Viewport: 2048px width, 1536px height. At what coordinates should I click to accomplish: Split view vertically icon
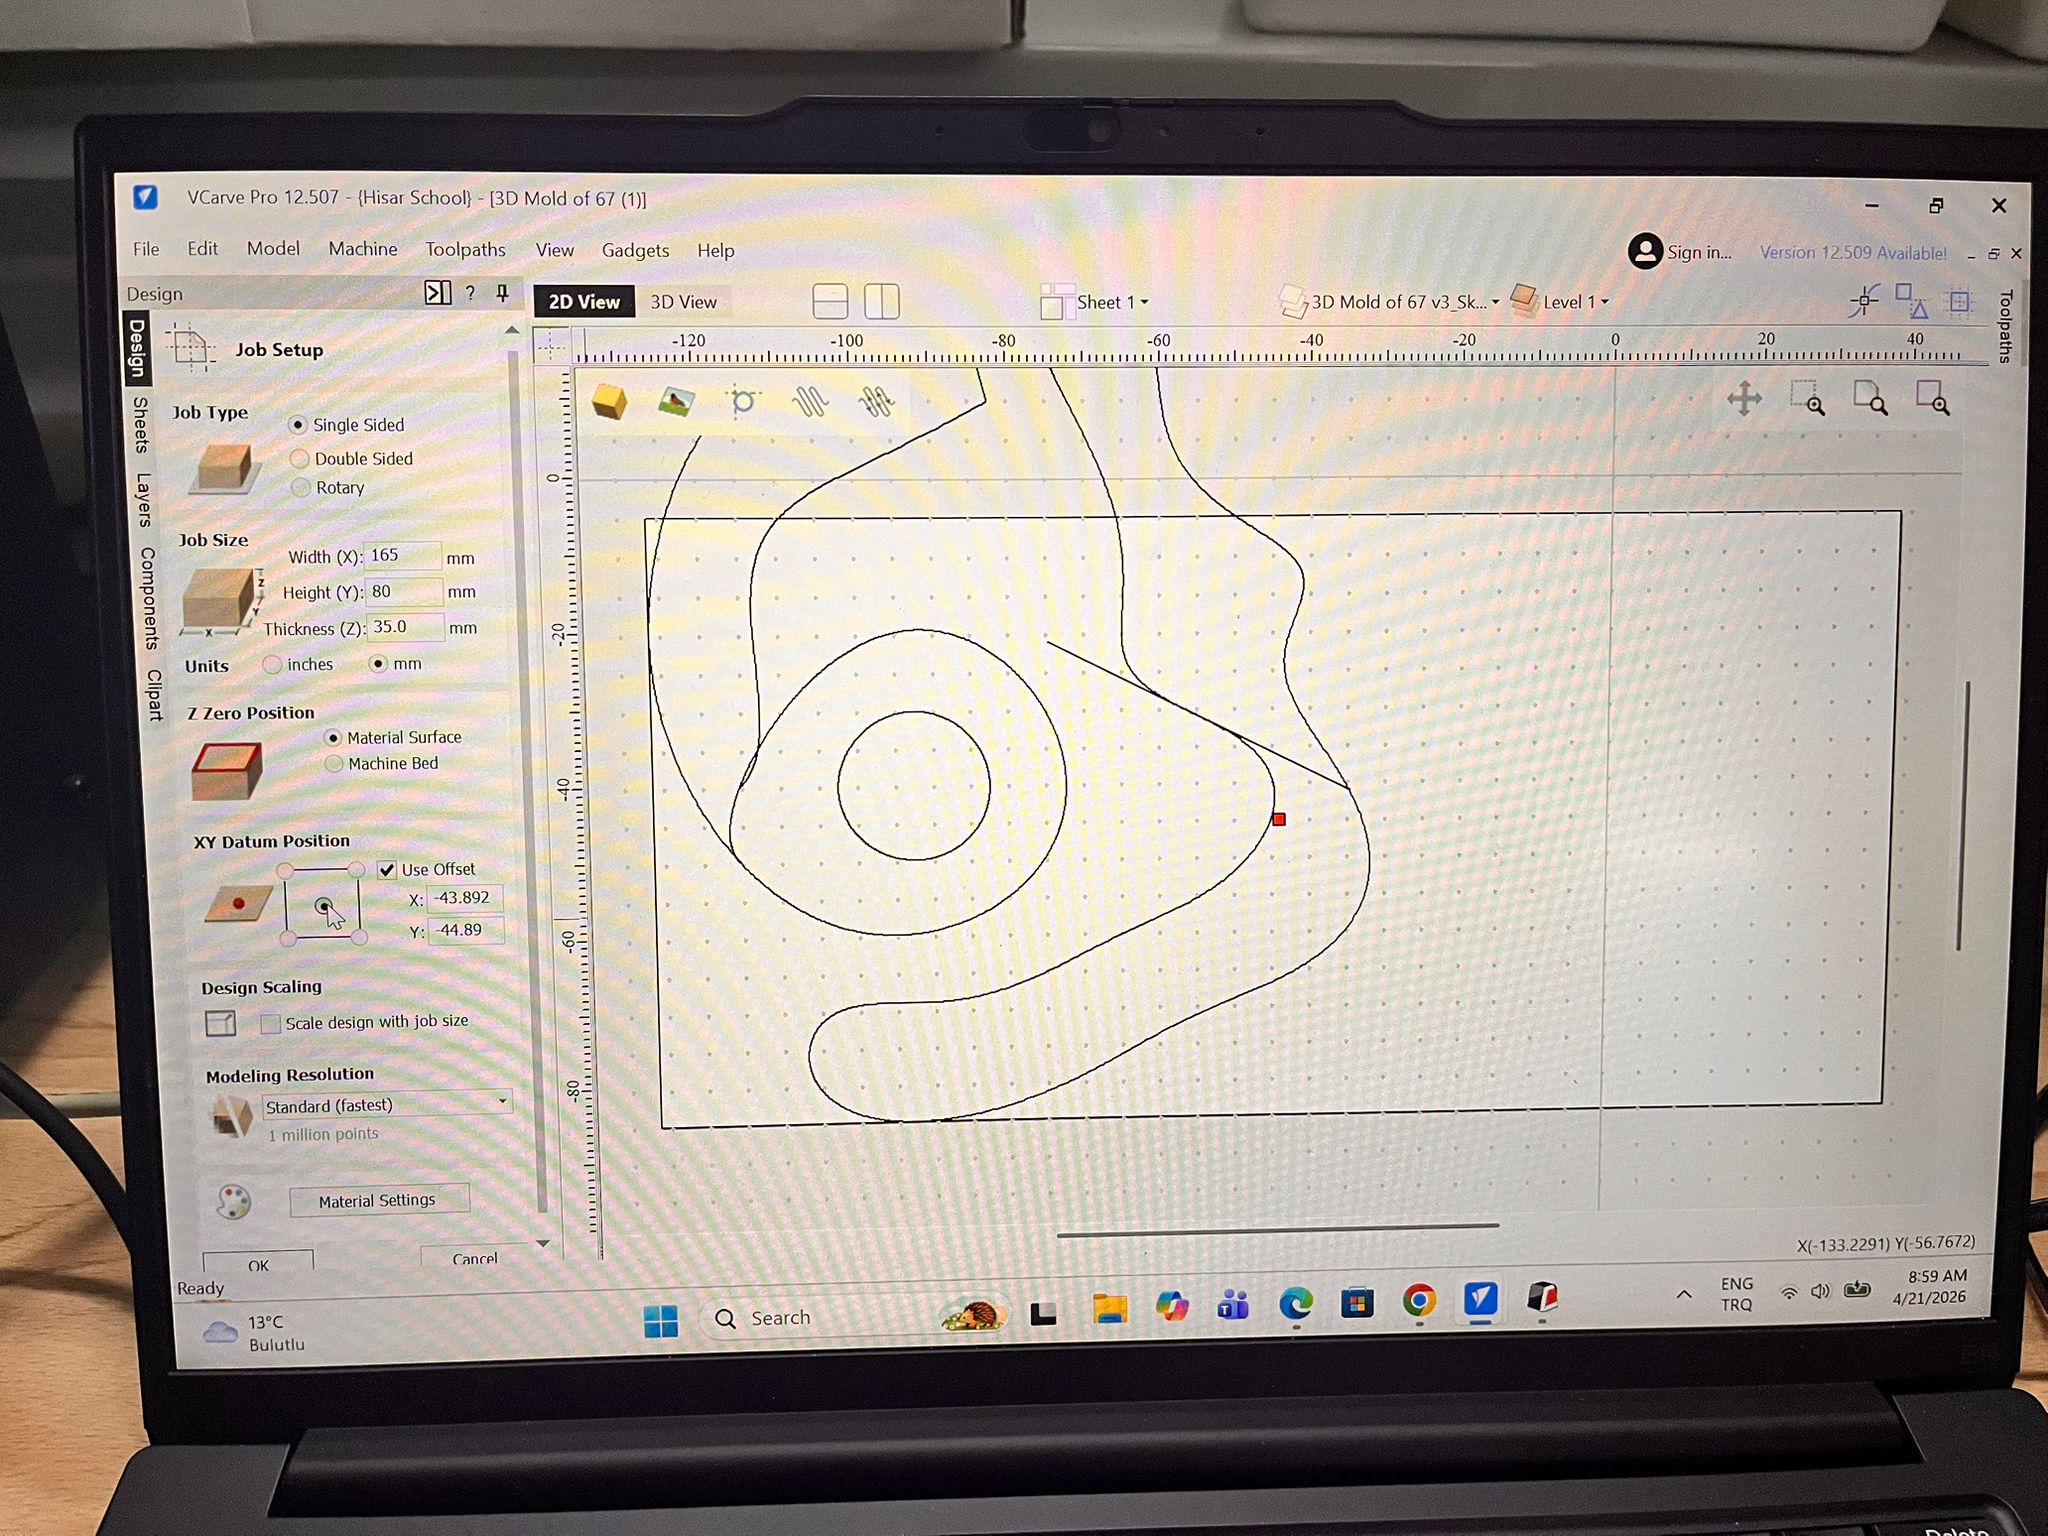pos(881,301)
